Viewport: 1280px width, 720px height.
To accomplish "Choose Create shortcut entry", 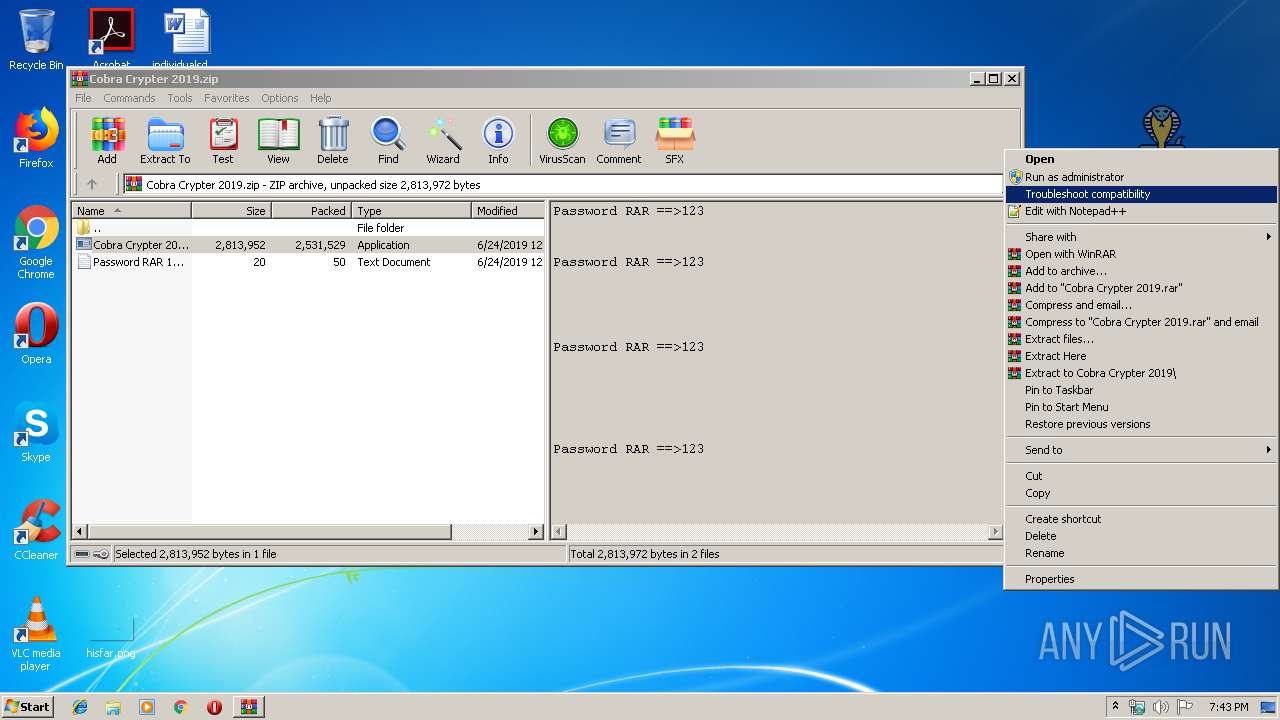I will pos(1141,519).
